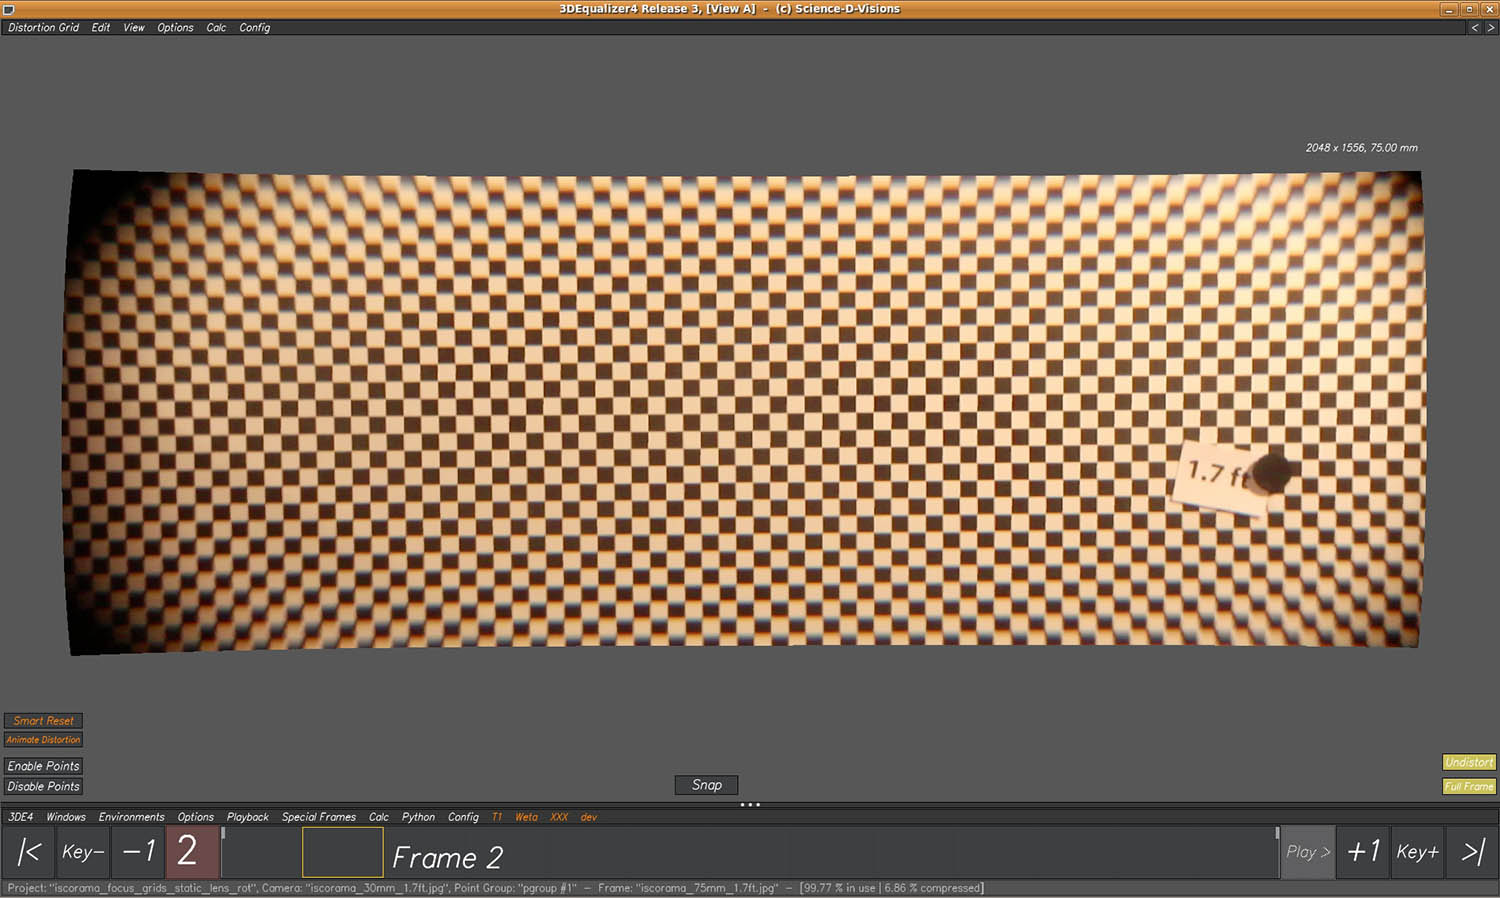Image resolution: width=1500 pixels, height=898 pixels.
Task: Click Disable Points button
Action: click(43, 786)
